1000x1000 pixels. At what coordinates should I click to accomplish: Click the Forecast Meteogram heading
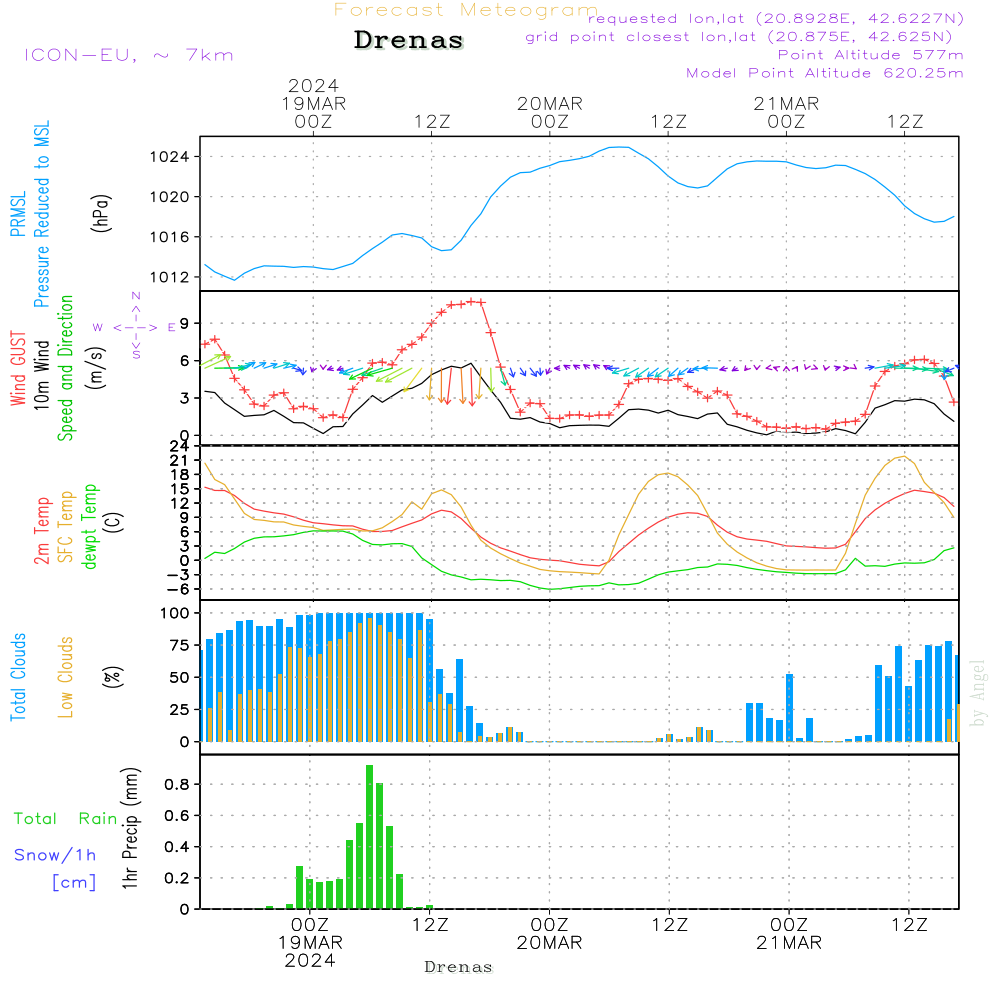click(x=465, y=10)
